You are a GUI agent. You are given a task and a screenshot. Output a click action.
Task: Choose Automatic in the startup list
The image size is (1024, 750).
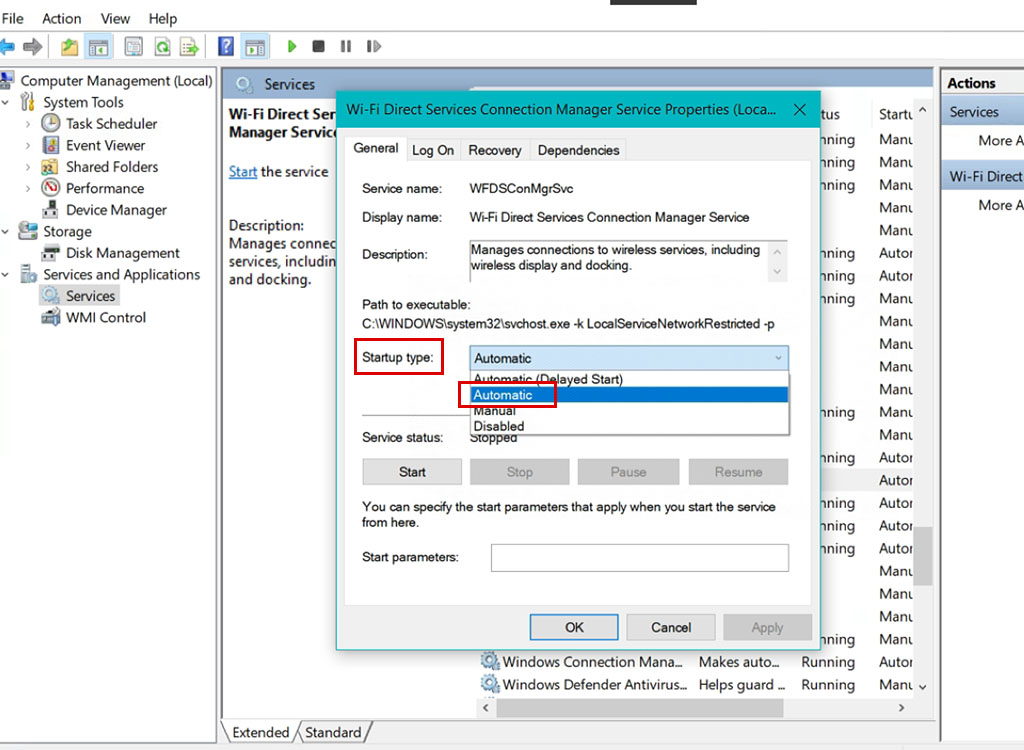(x=629, y=395)
